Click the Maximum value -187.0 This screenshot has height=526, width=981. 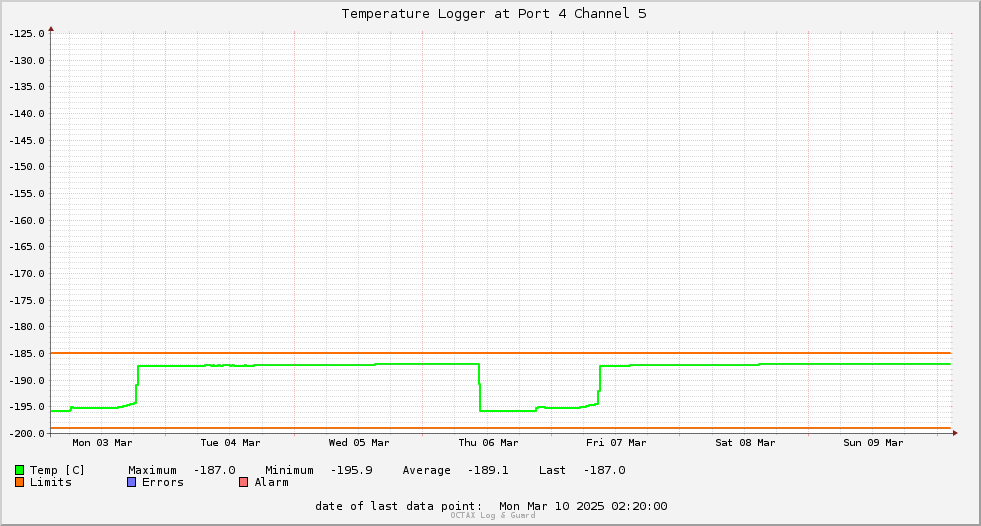click(x=215, y=470)
